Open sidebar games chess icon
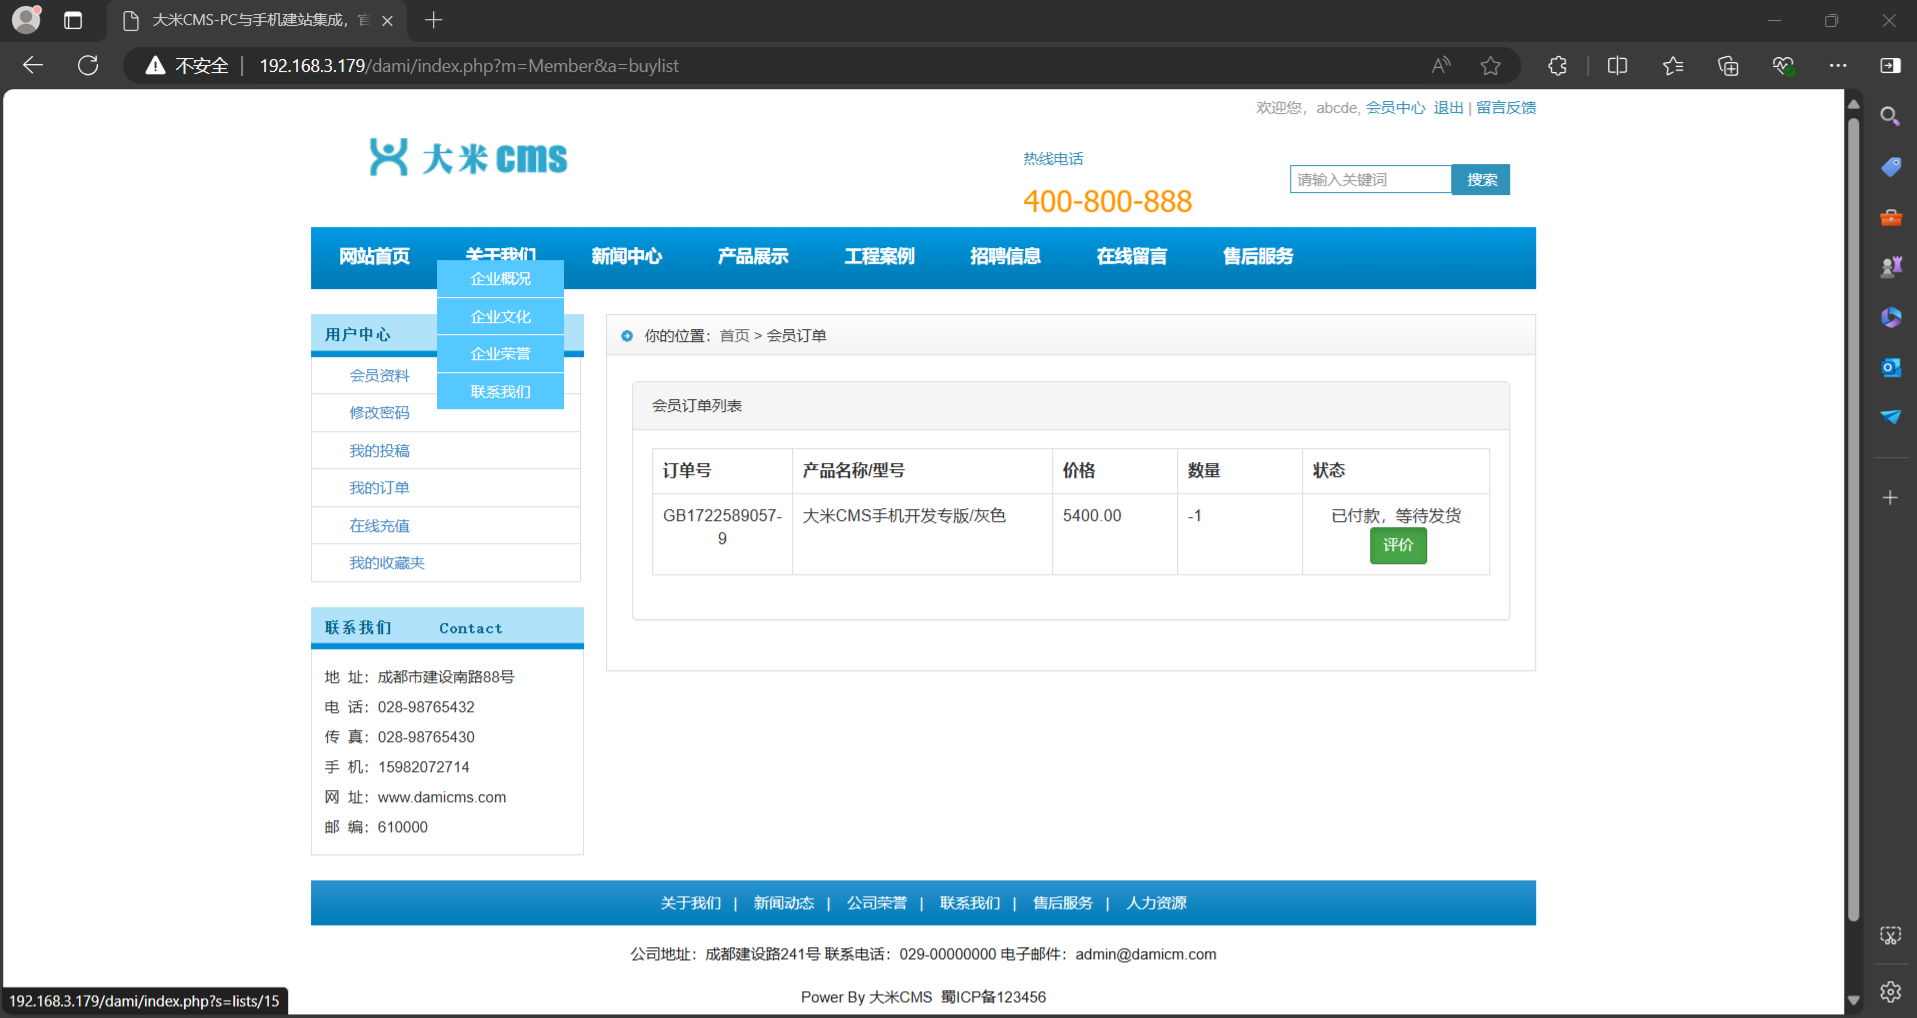The width and height of the screenshot is (1917, 1018). 1890,267
